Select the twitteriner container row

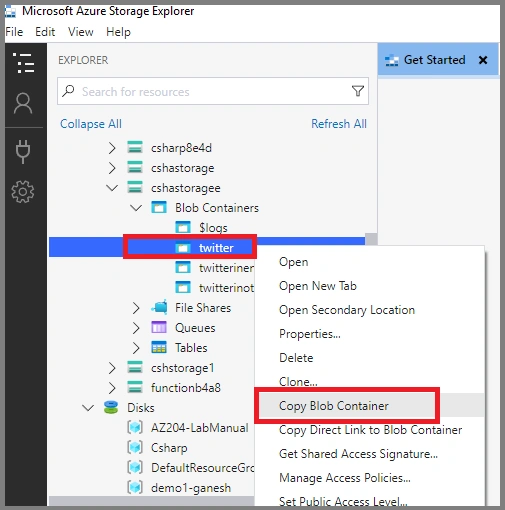152,267
